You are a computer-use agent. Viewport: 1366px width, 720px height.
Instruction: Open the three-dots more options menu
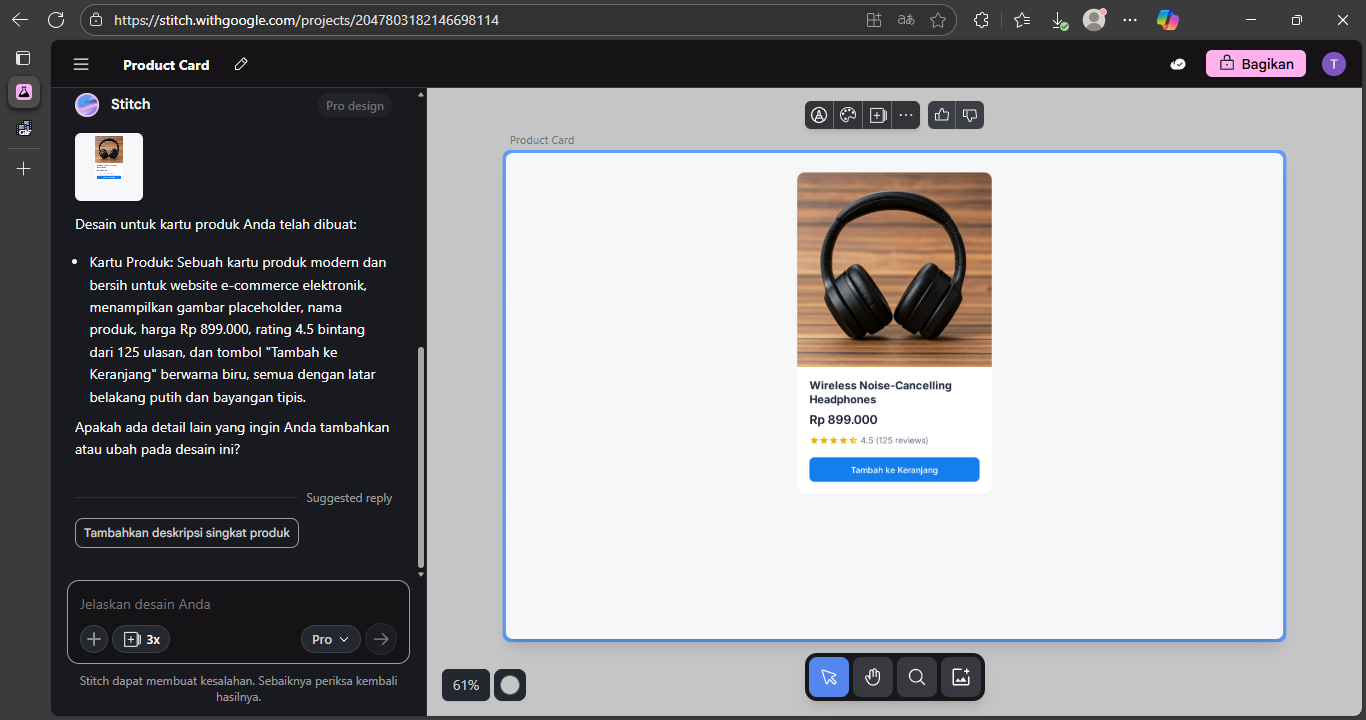[x=906, y=115]
